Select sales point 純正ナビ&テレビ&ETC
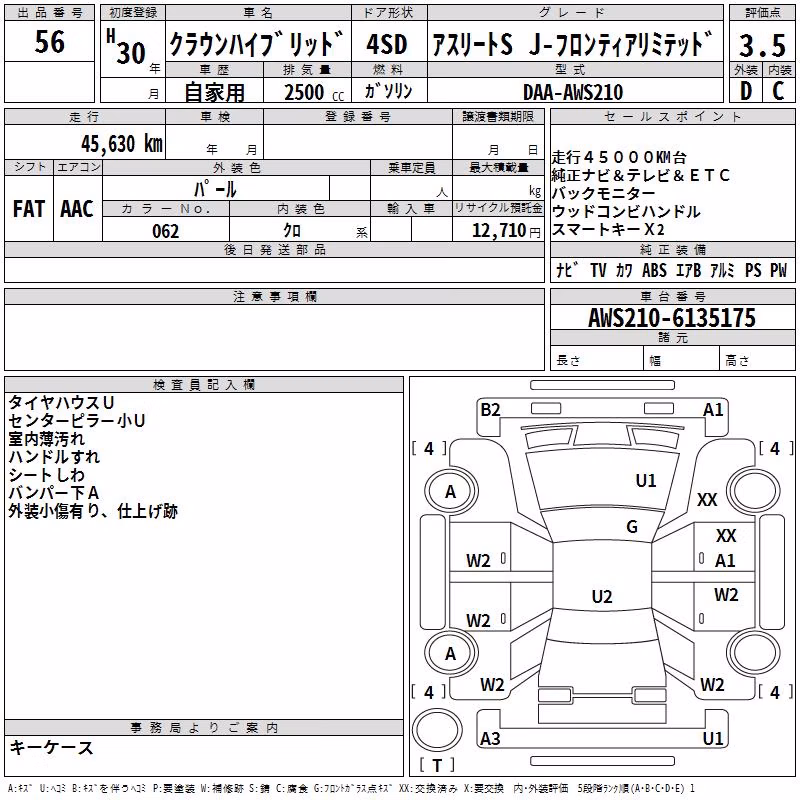 click(641, 176)
